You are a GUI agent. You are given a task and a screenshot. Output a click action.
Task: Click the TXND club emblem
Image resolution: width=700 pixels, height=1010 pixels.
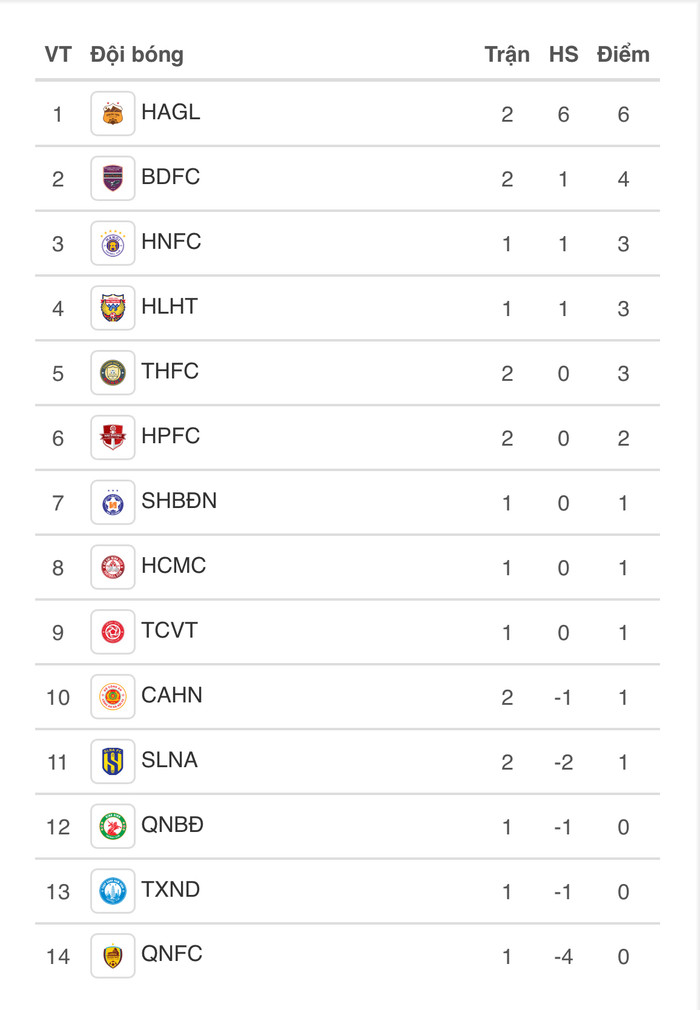113,891
